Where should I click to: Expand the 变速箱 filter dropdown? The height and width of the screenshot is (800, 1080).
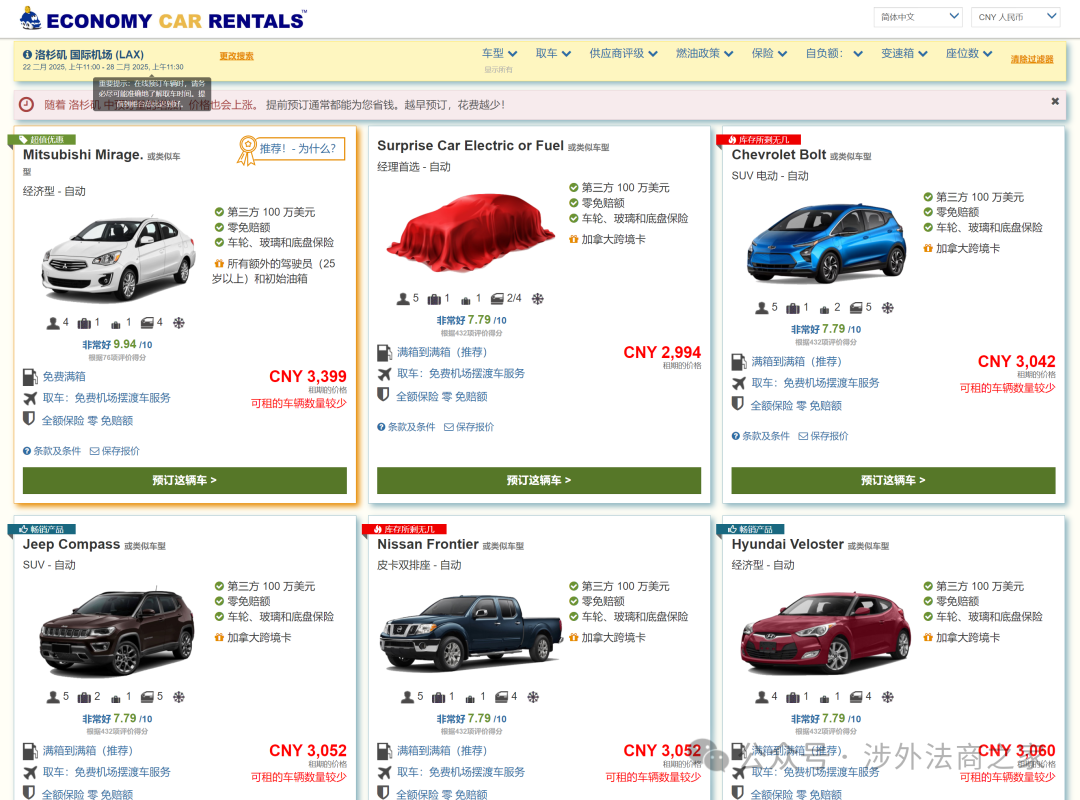click(x=904, y=53)
